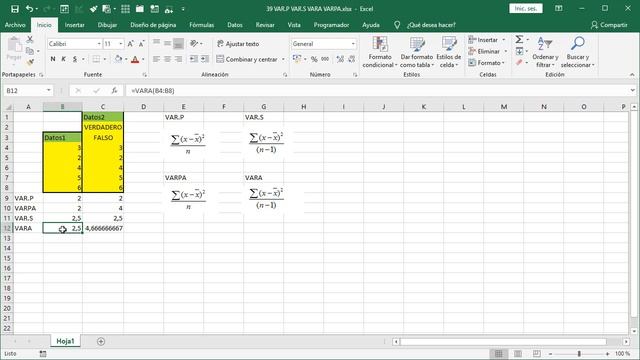Open the Archivo menu
This screenshot has width=640, height=360.
coord(15,25)
